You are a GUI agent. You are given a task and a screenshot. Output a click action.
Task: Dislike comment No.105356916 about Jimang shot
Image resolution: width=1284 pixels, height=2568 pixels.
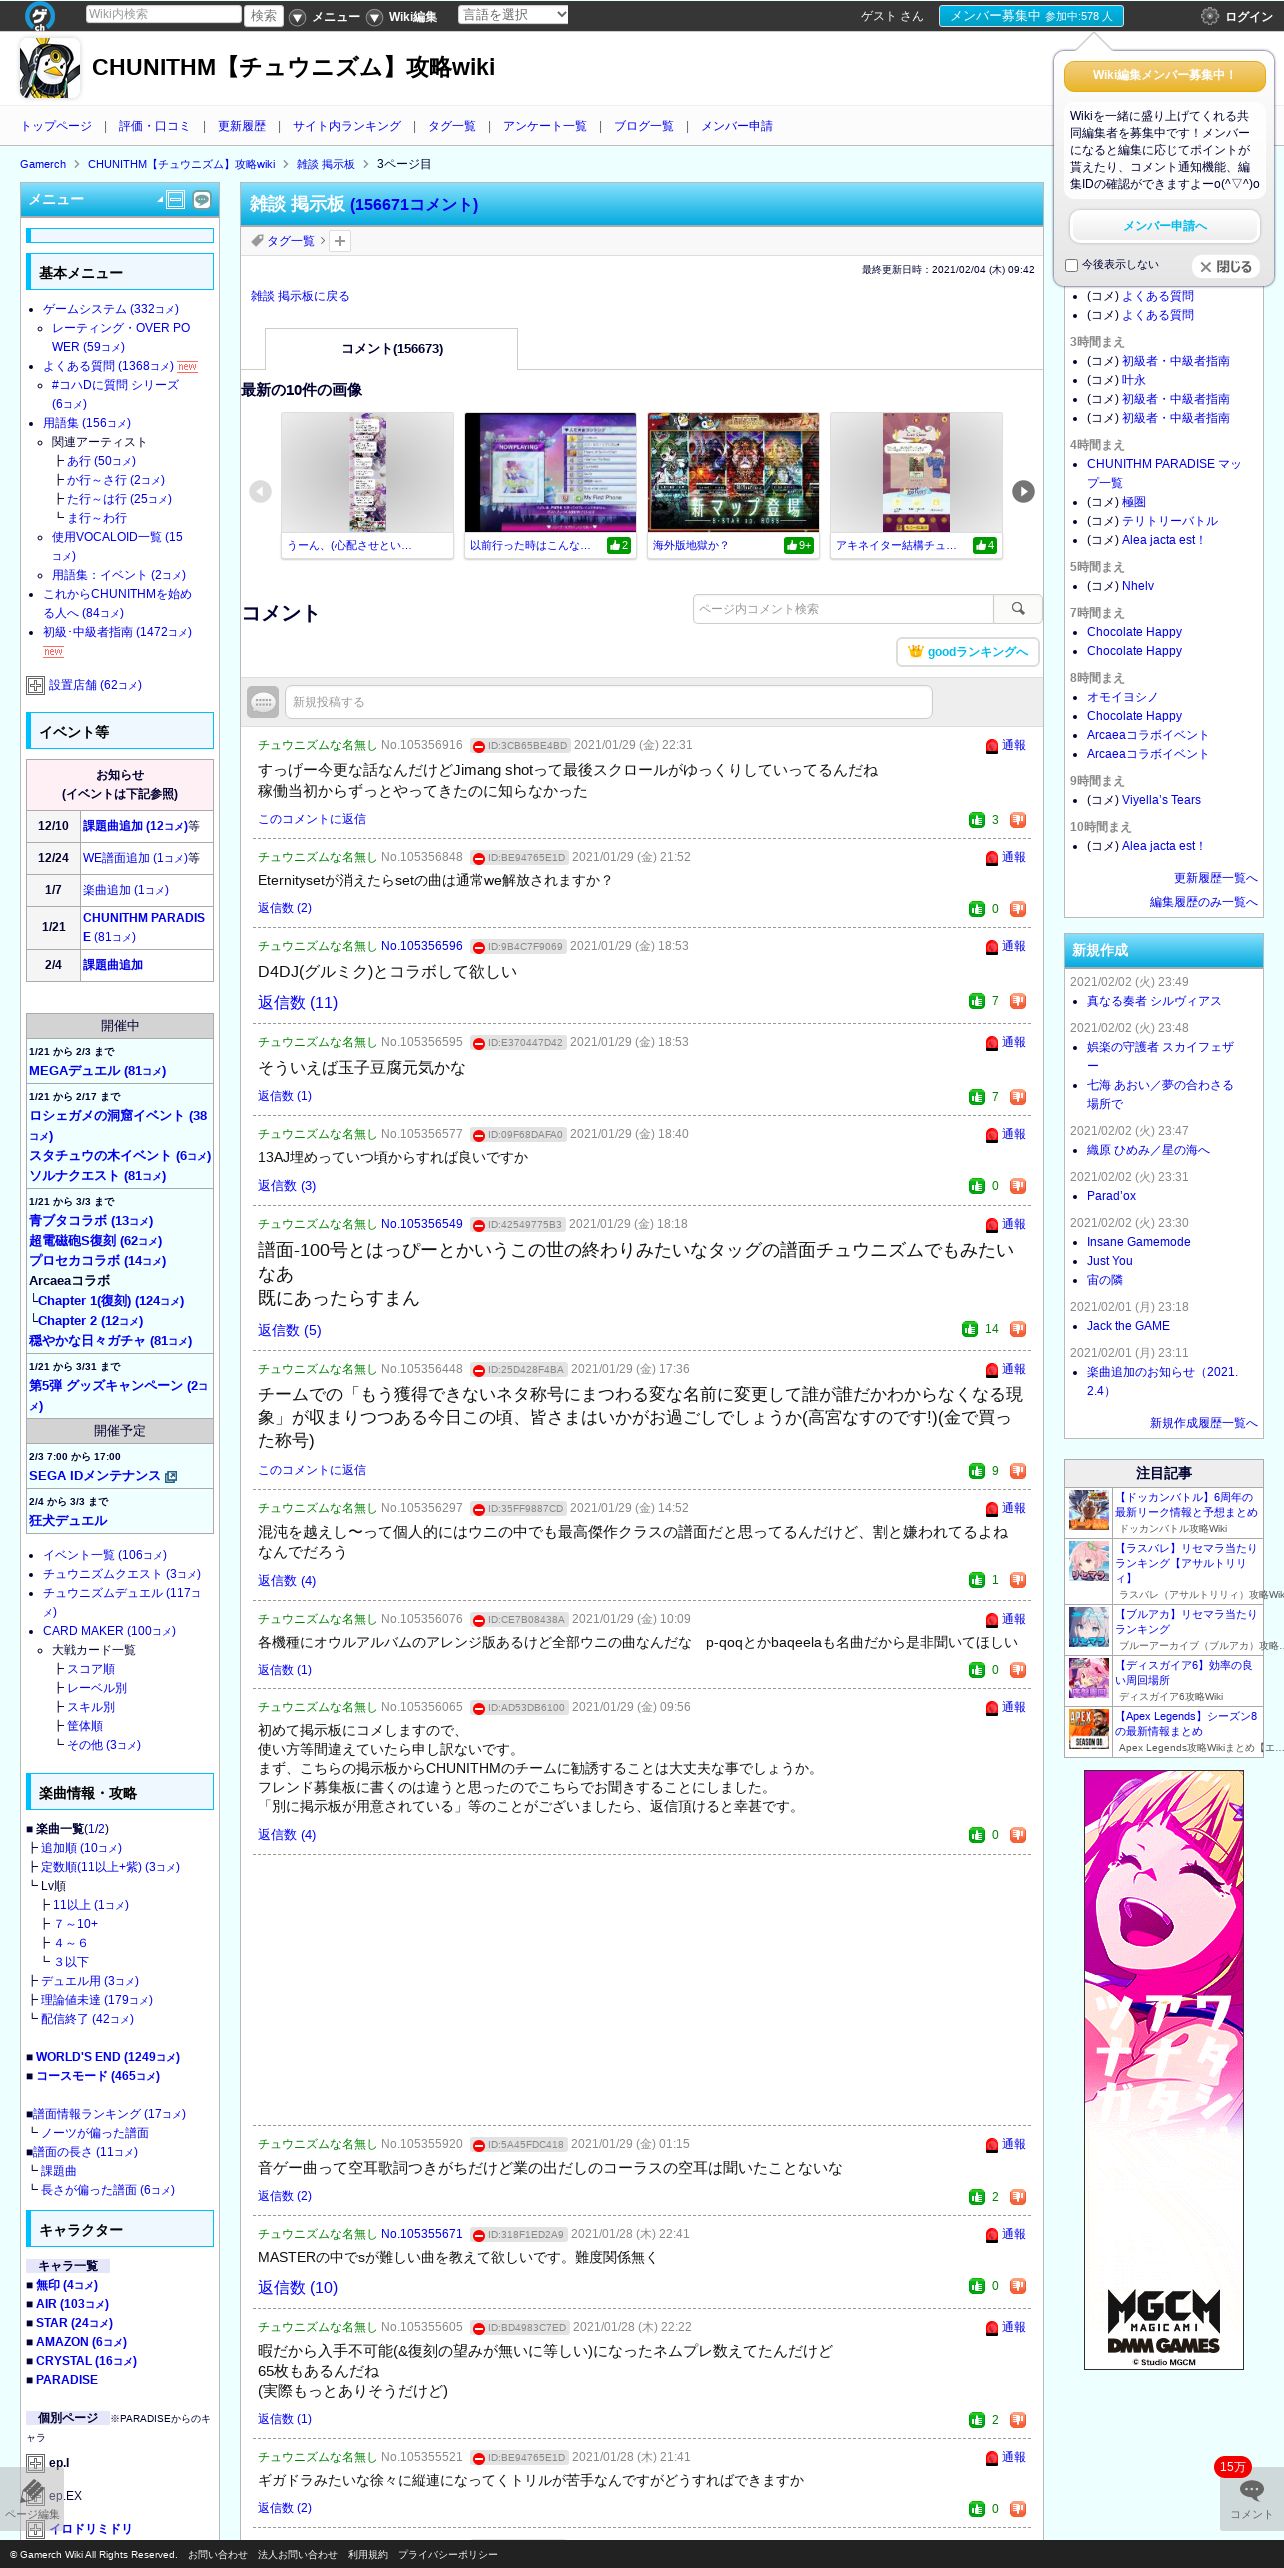tap(1018, 820)
